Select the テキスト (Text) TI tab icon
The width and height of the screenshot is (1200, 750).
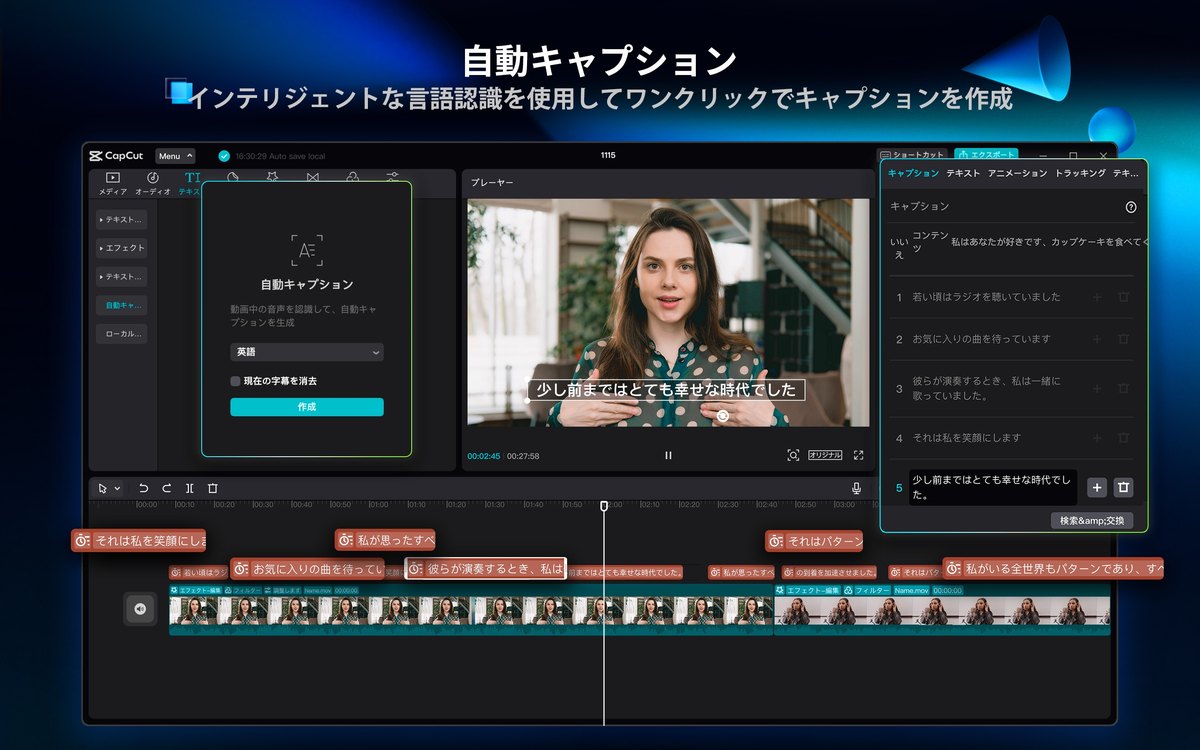pos(192,178)
